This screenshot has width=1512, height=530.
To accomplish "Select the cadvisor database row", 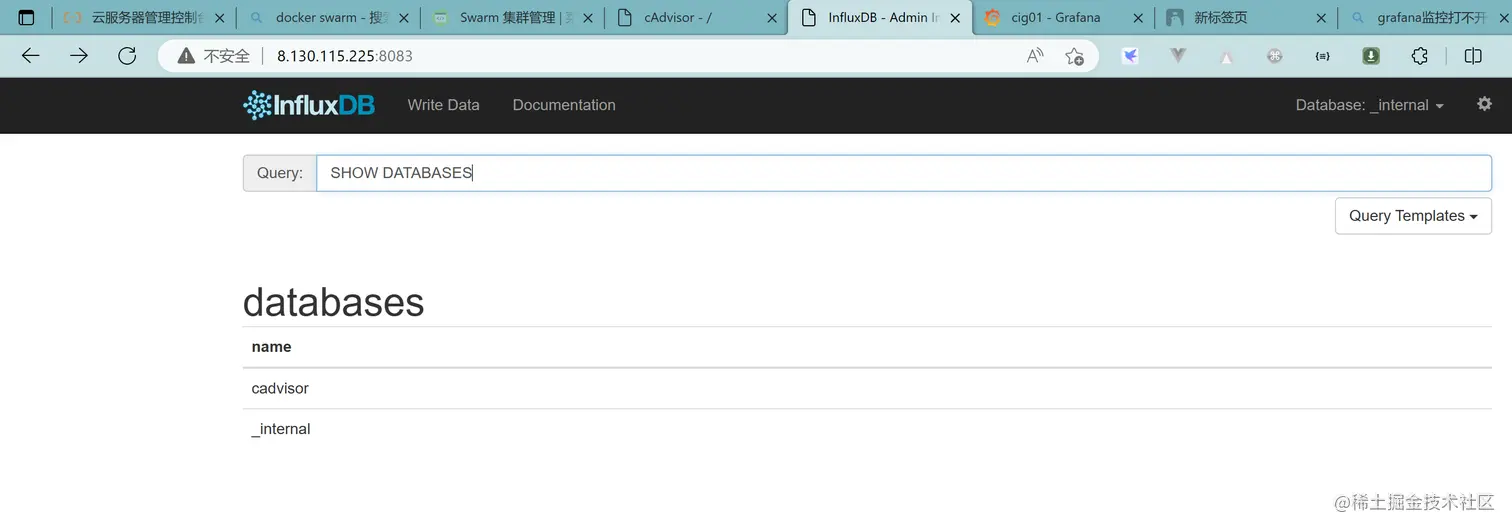I will pyautogui.click(x=867, y=388).
